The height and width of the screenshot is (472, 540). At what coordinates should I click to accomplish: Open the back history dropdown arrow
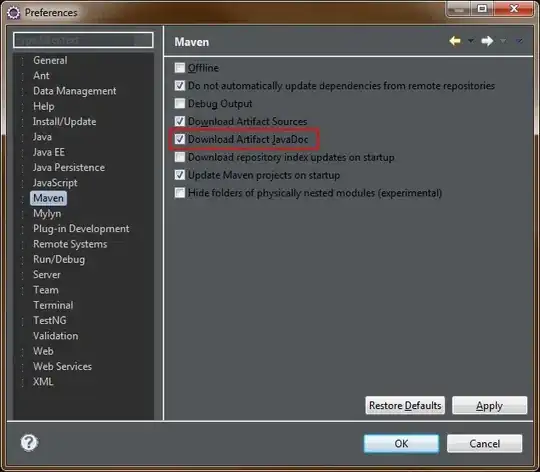[x=471, y=41]
